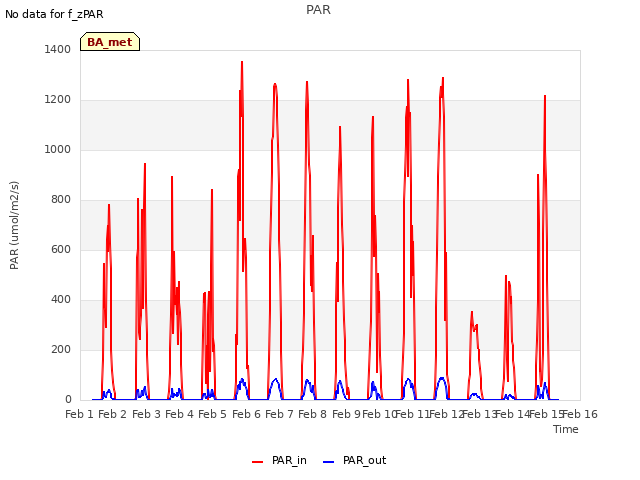Click the 'No data for f_zPAR' message
This screenshot has width=640, height=480.
point(54,14)
